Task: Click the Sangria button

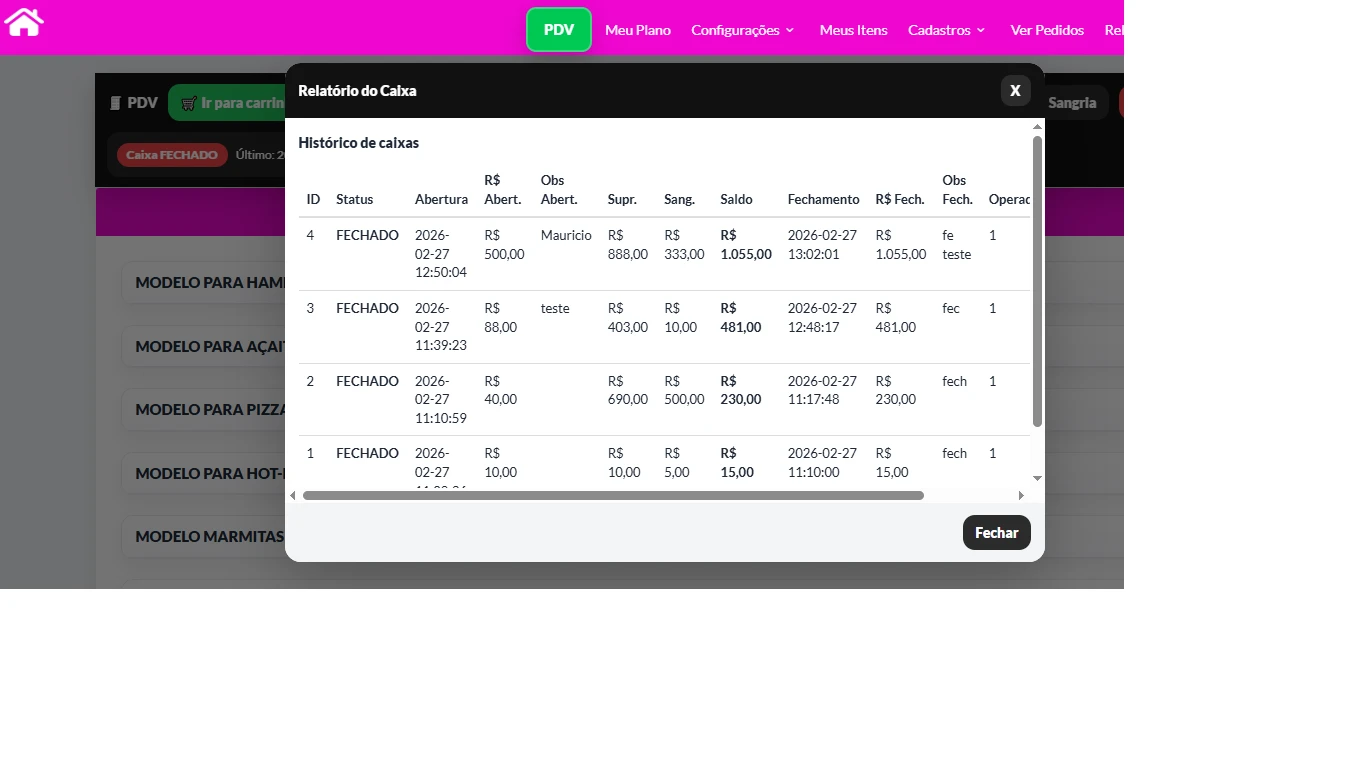Action: (1072, 103)
